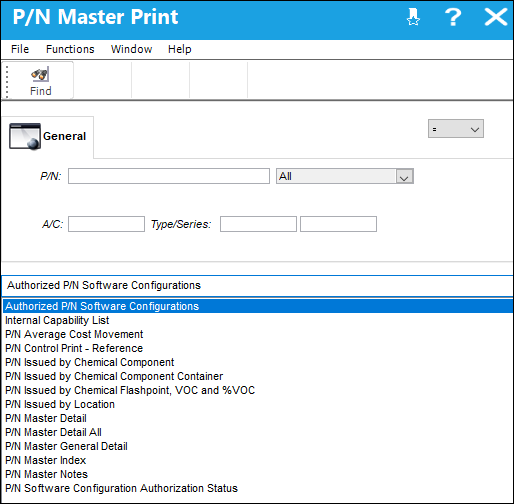Click the report type combo box field
This screenshot has width=514, height=504.
(257, 286)
